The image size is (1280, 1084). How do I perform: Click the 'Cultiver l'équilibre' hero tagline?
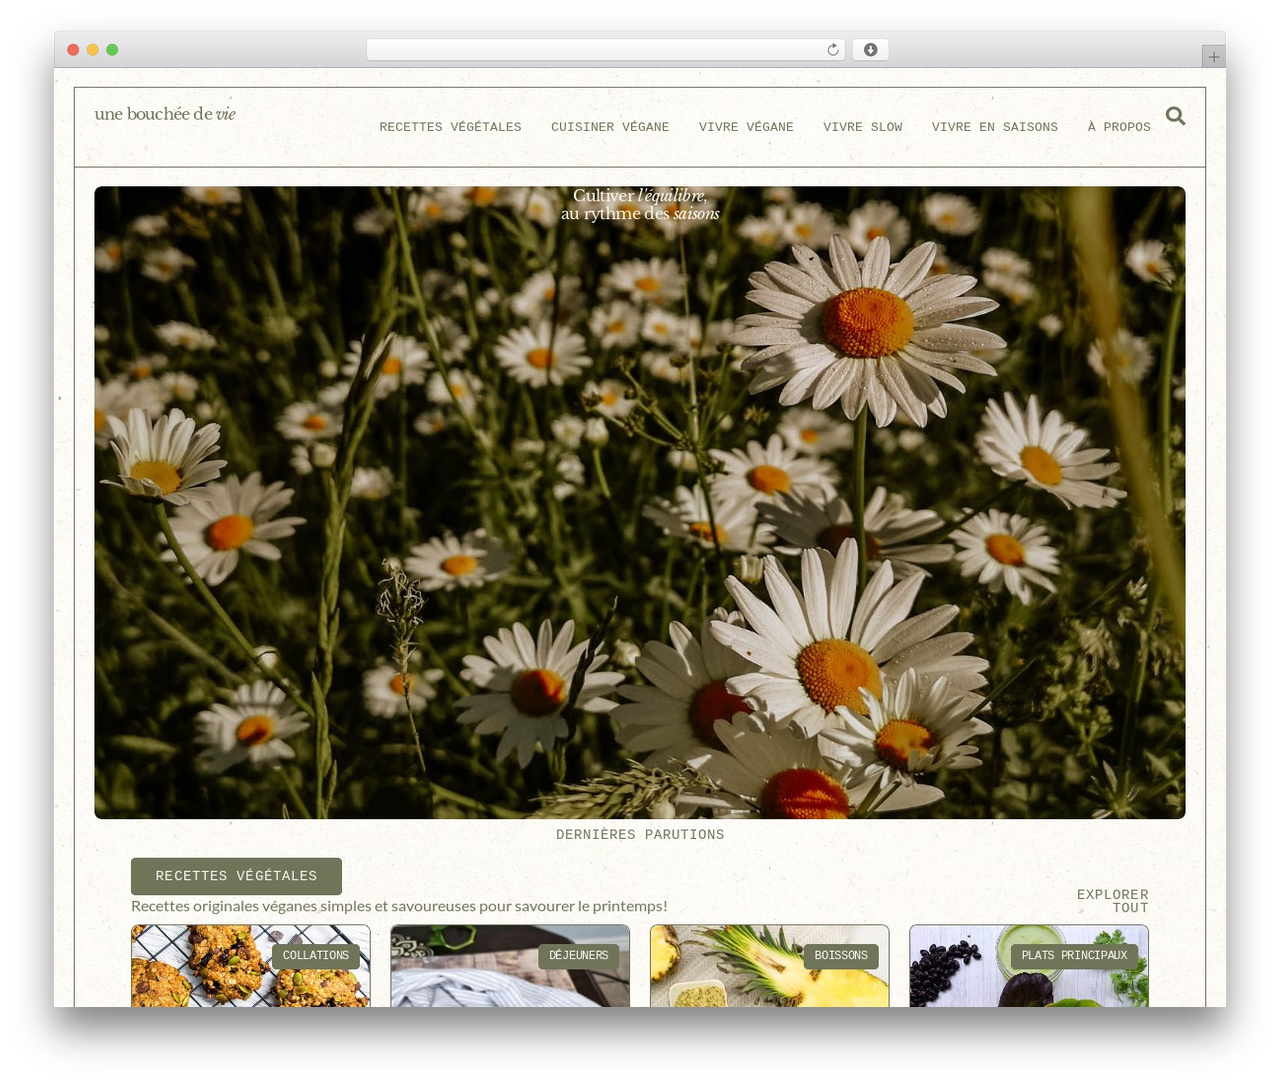coord(640,204)
